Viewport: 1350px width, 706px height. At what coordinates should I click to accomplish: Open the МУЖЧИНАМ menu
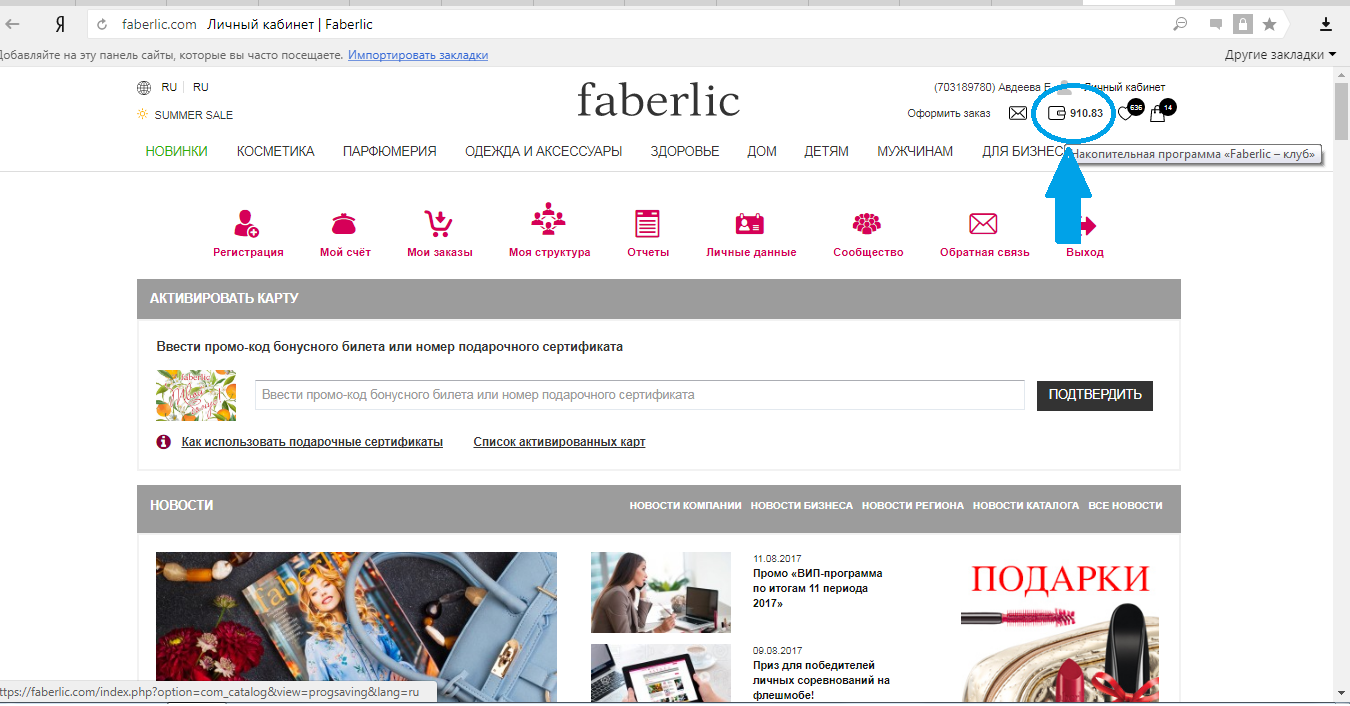click(x=915, y=151)
